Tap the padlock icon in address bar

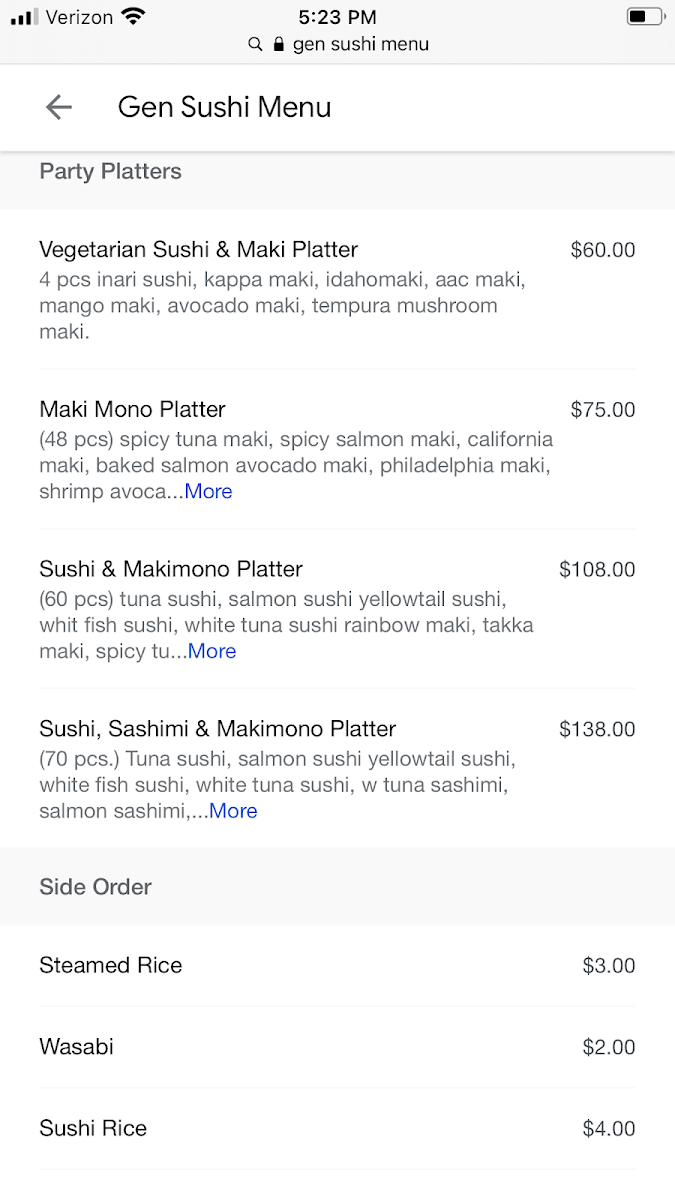(279, 45)
